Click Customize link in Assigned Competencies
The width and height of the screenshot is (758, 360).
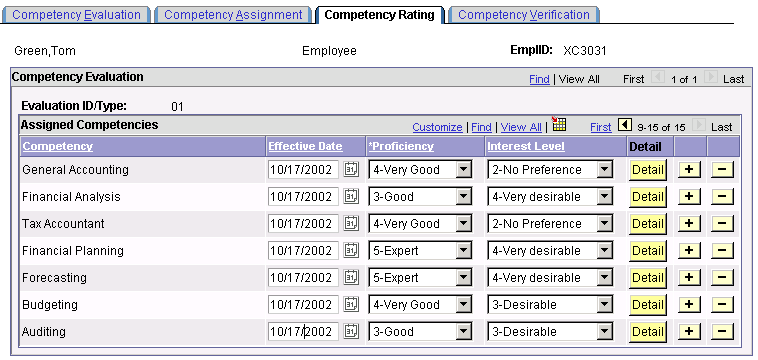pyautogui.click(x=437, y=127)
